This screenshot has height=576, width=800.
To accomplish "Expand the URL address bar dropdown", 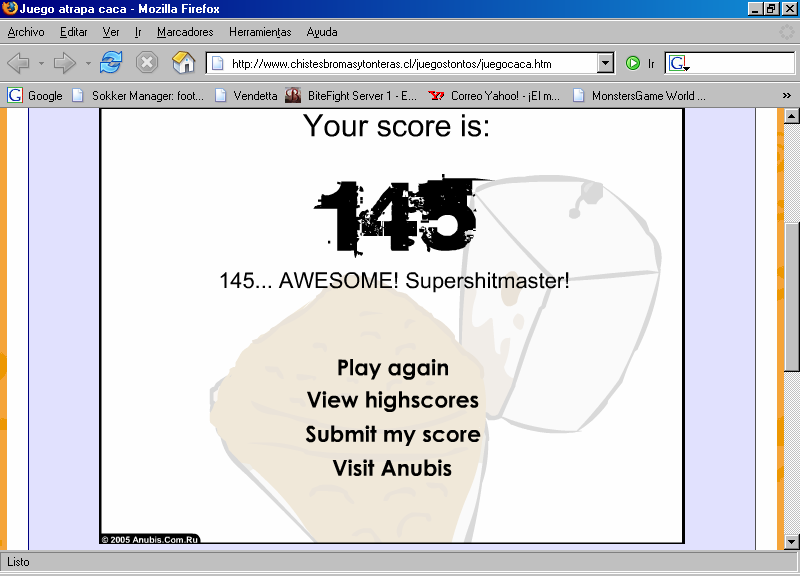I will (x=605, y=63).
